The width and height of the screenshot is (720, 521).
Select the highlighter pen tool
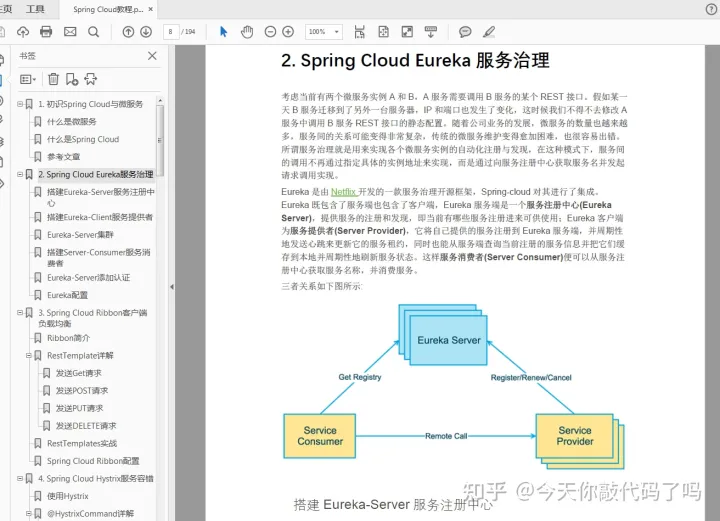[x=489, y=32]
